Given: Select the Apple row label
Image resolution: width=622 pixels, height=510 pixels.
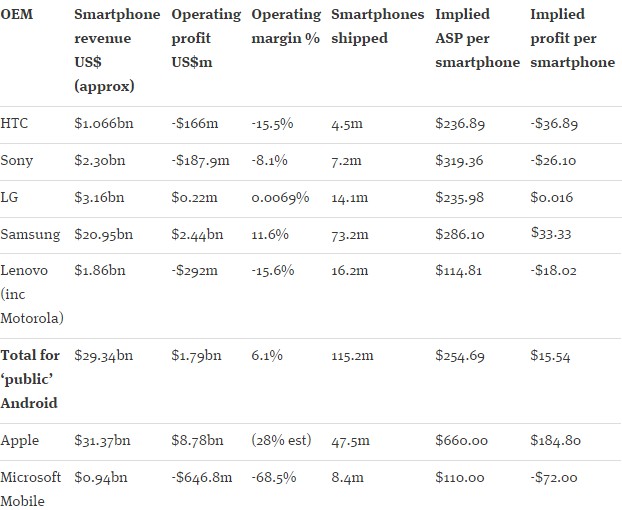Looking at the screenshot, I should [x=20, y=441].
